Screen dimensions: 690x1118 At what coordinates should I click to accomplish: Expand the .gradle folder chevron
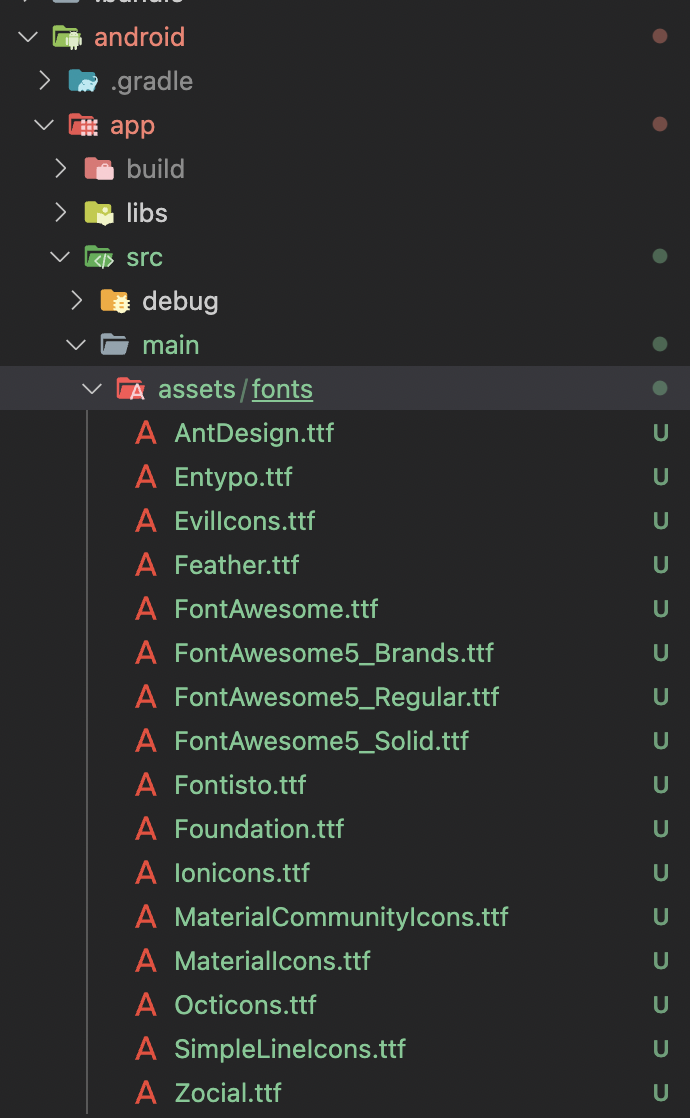point(44,81)
